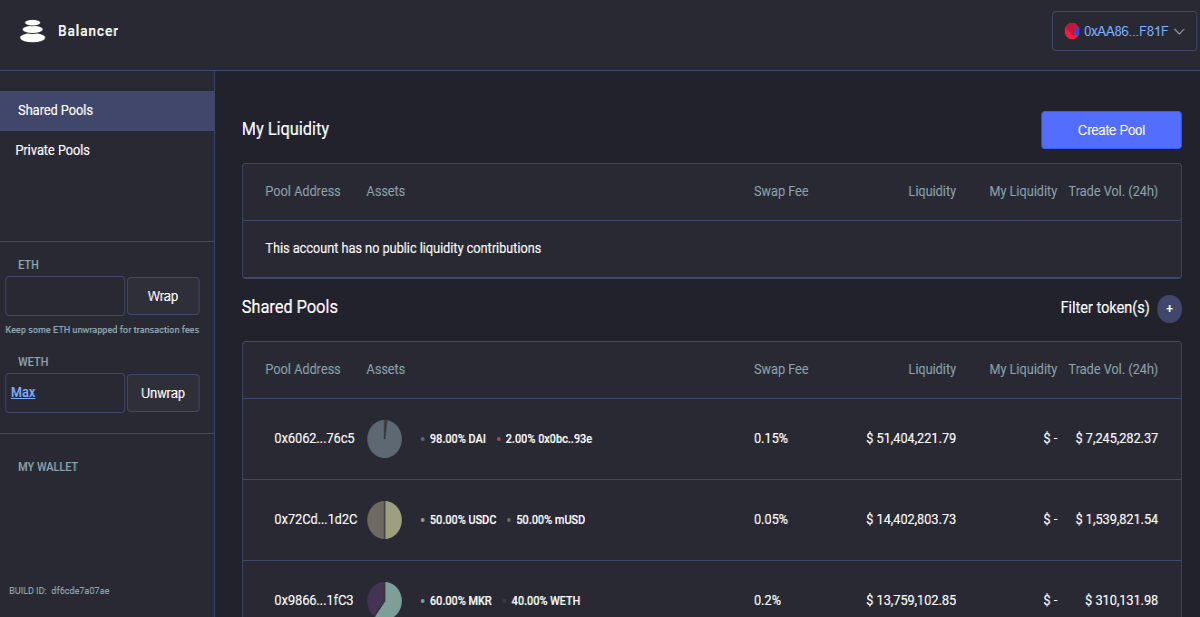Open pool 0x72Cd...1d2C row
Viewport: 1200px width, 617px height.
[711, 520]
